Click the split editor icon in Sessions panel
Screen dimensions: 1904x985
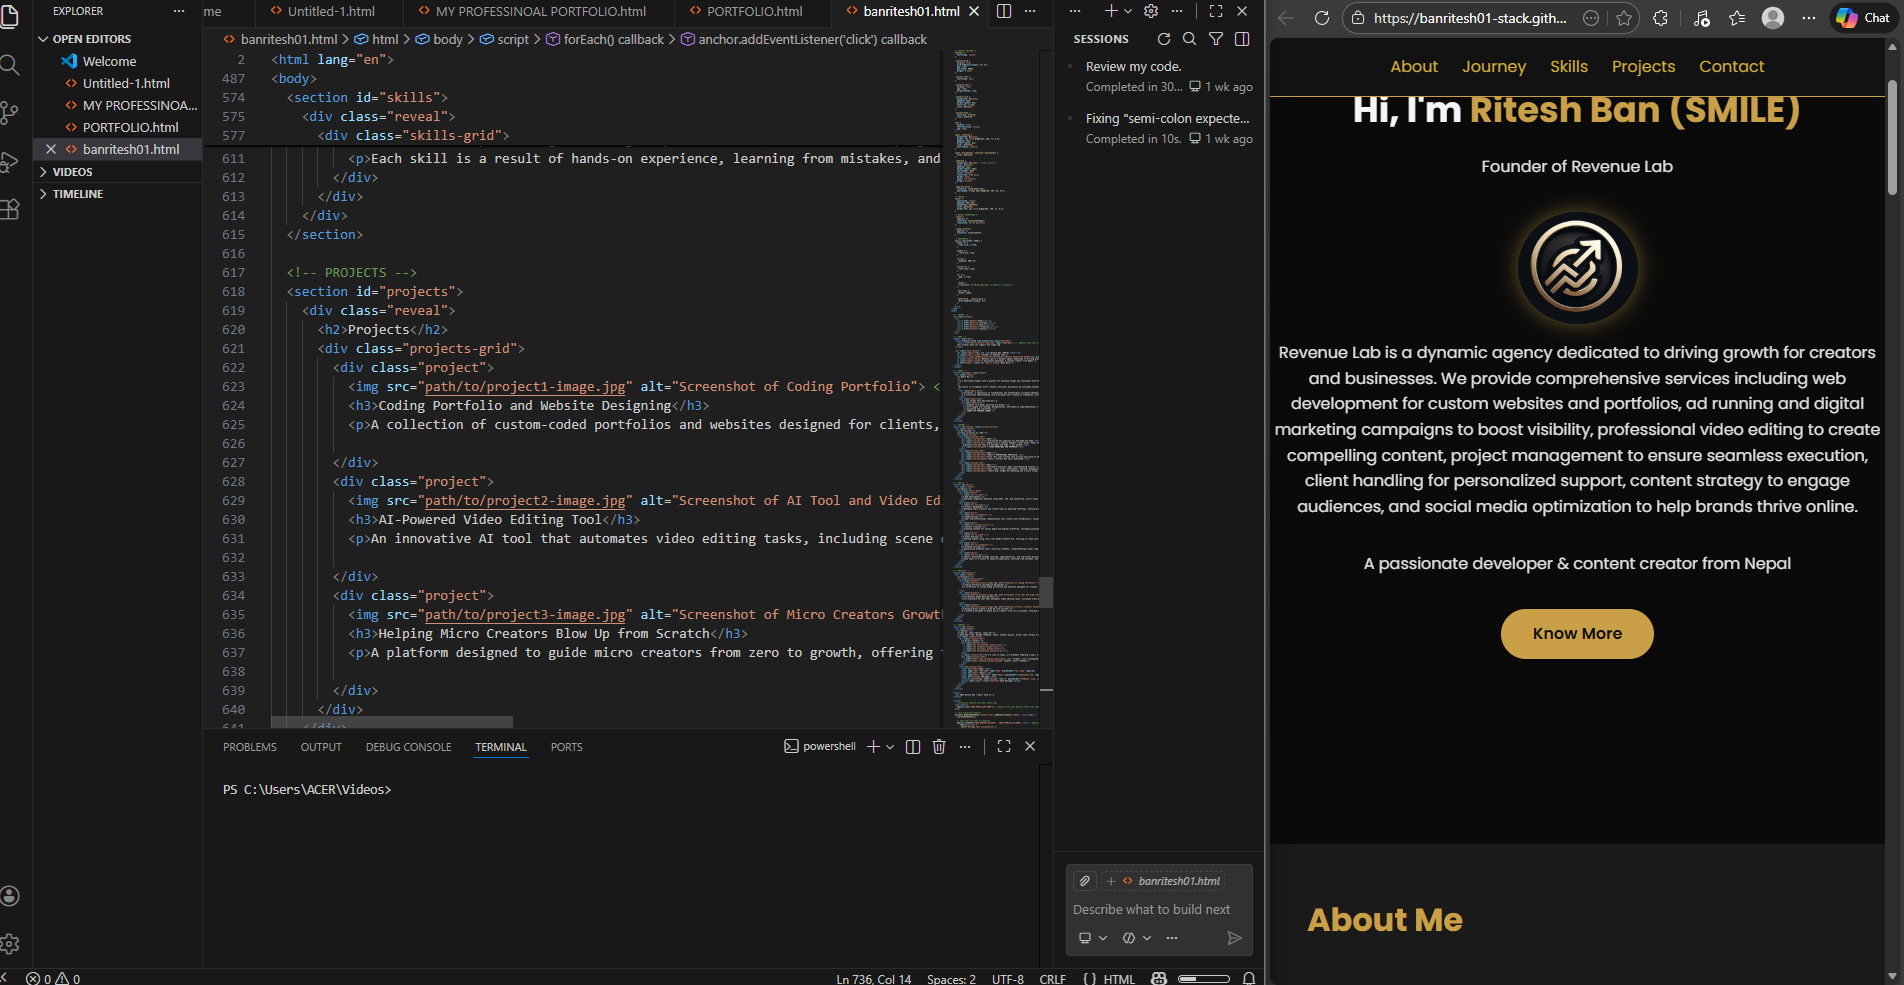tap(1242, 39)
